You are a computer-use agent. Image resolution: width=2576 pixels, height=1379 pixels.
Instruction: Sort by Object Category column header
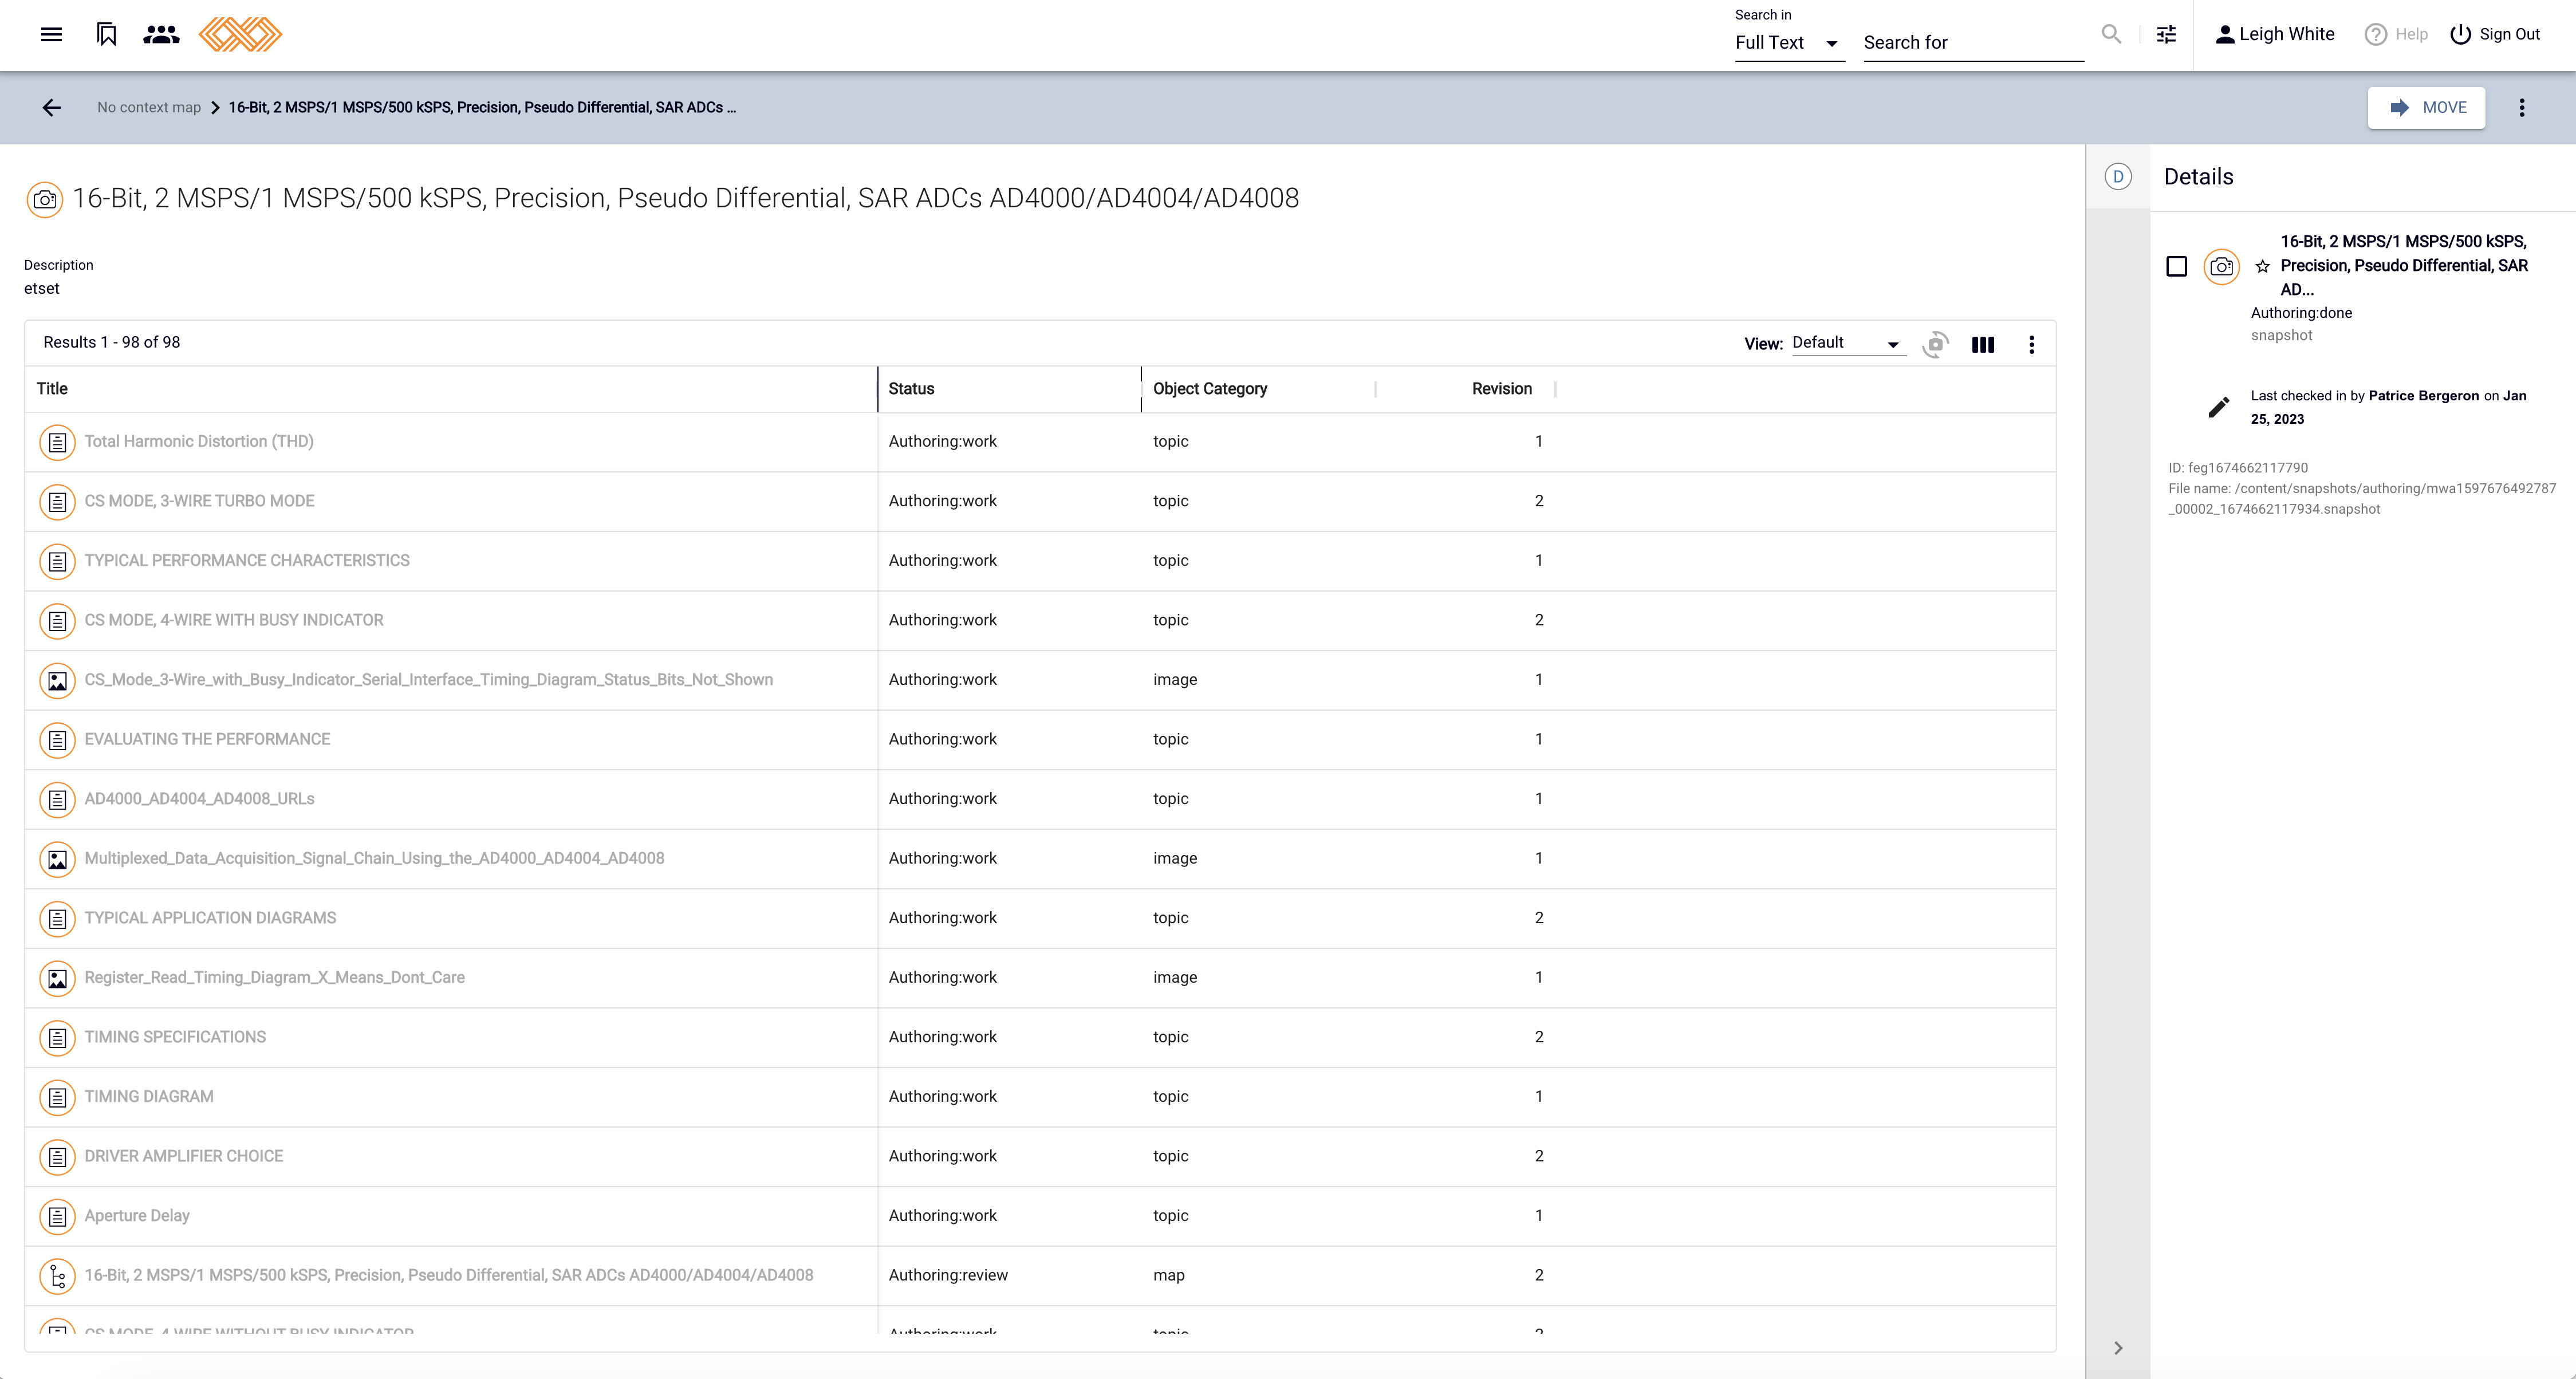pos(1209,389)
